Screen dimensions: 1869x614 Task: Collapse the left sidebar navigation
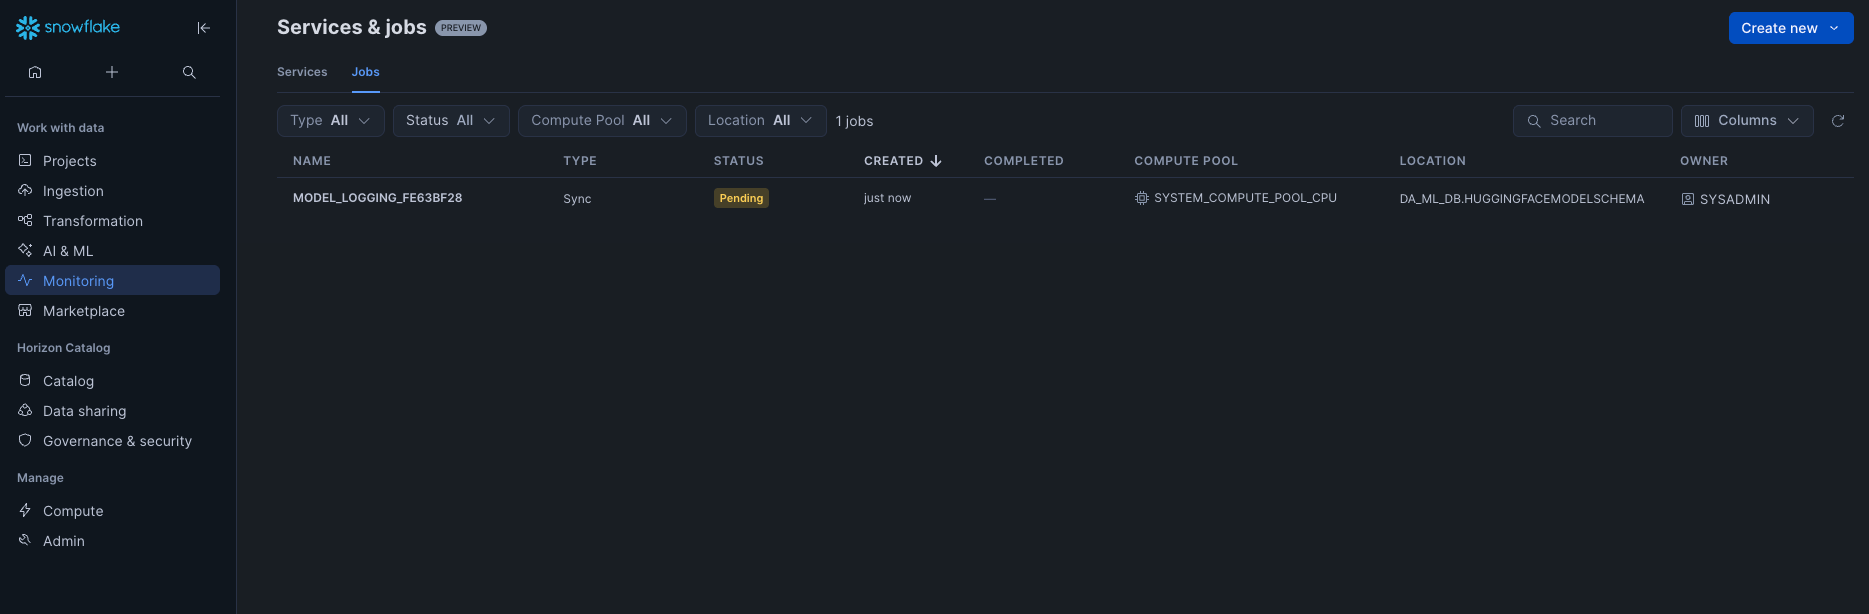[x=204, y=28]
